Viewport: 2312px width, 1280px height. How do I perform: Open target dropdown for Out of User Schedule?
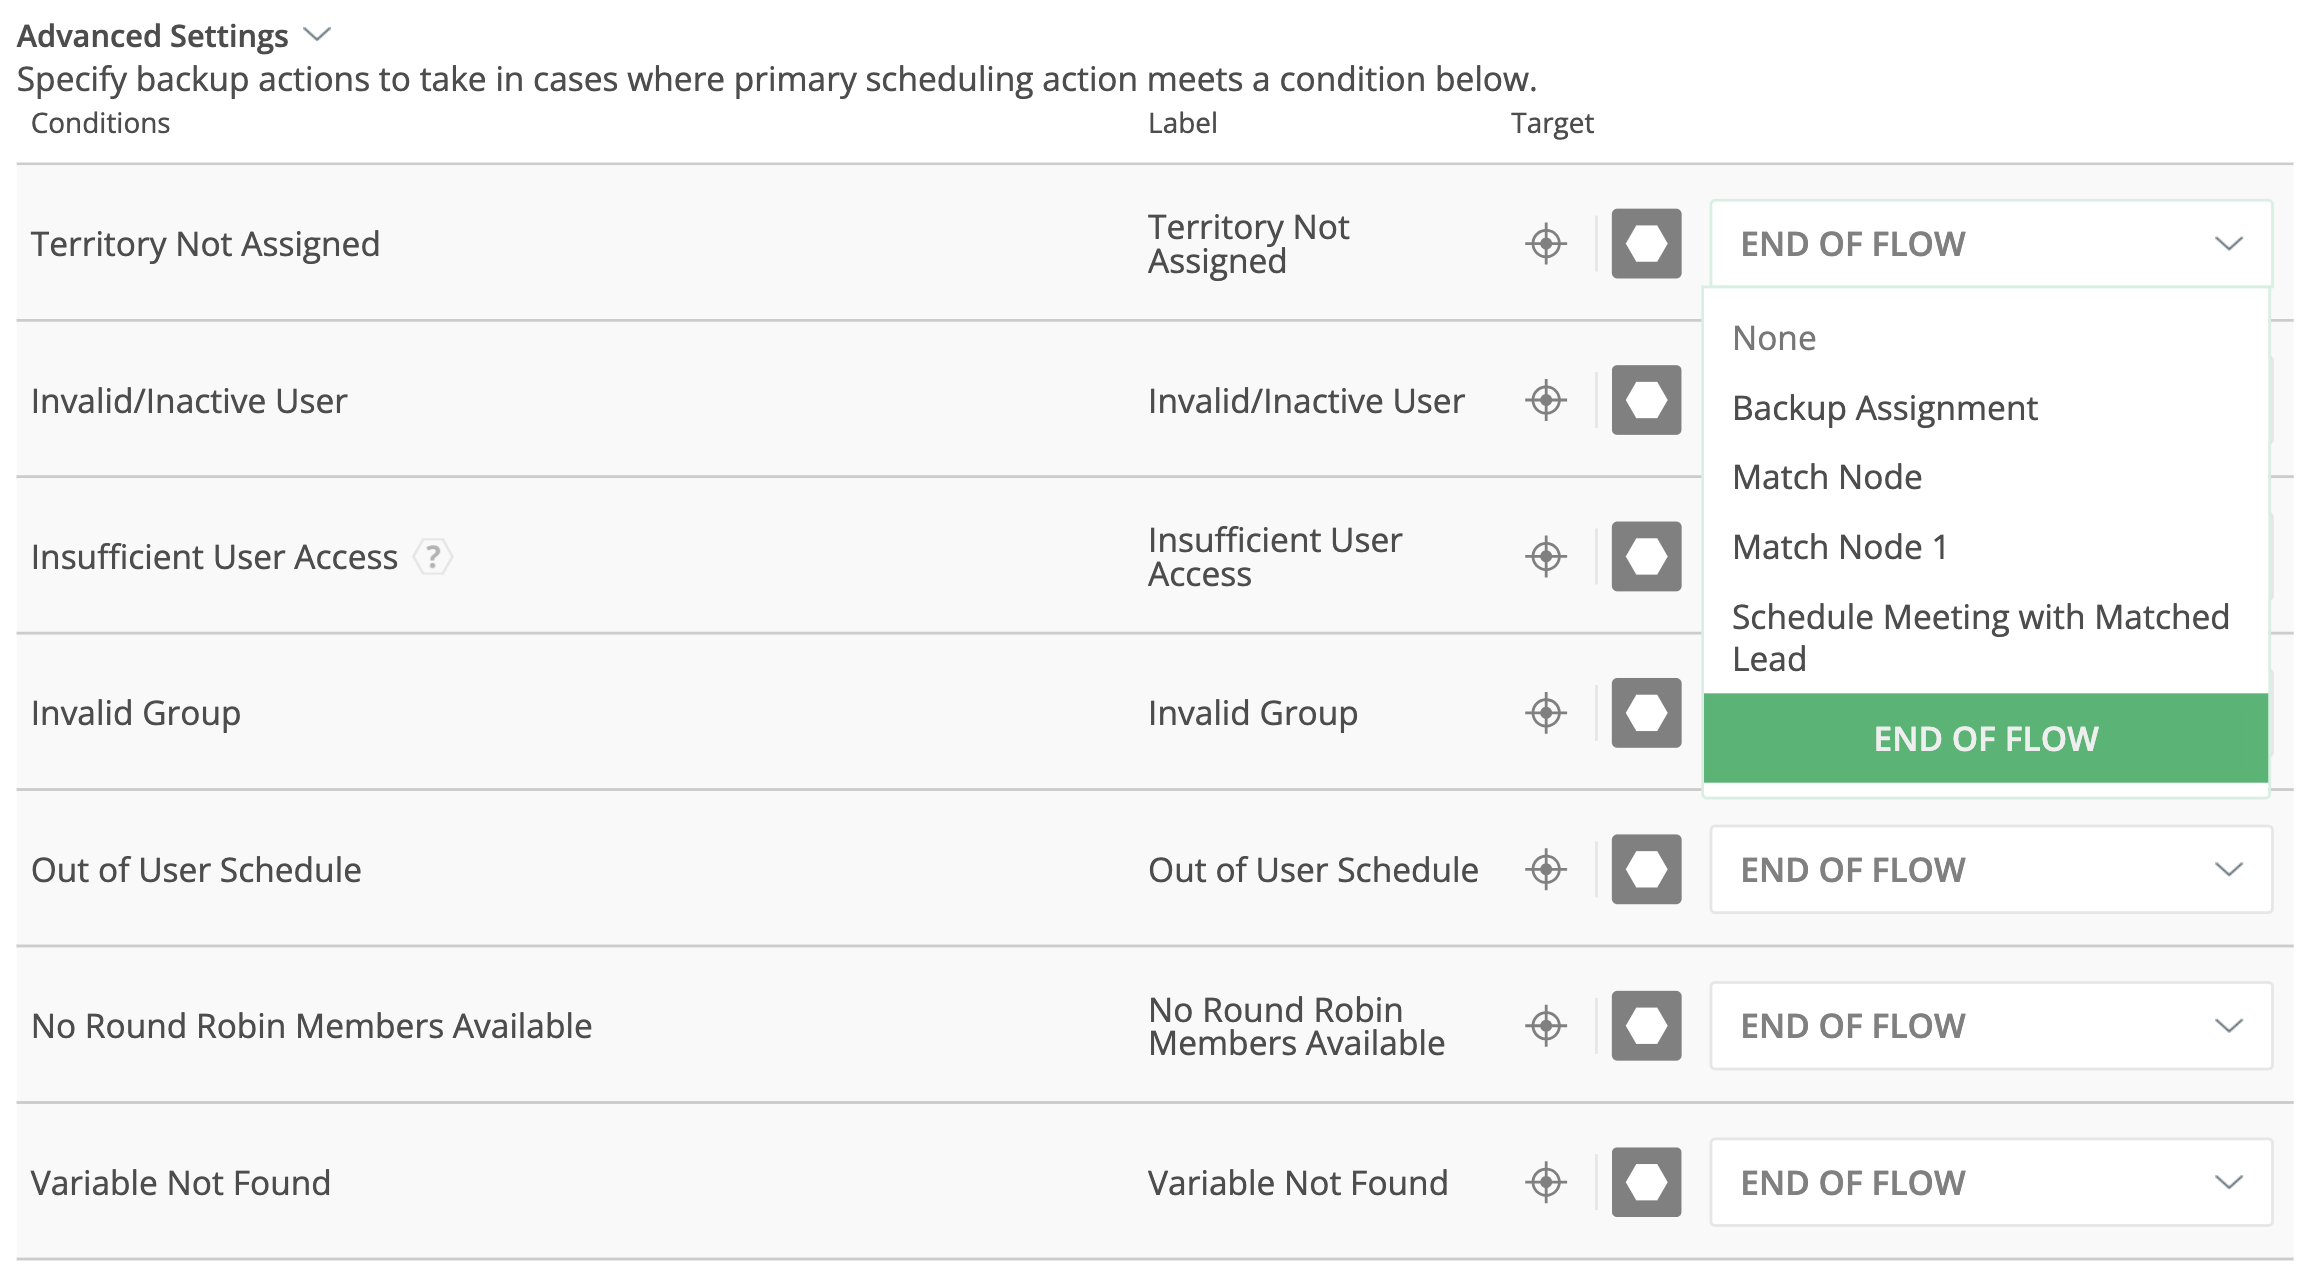[1990, 870]
